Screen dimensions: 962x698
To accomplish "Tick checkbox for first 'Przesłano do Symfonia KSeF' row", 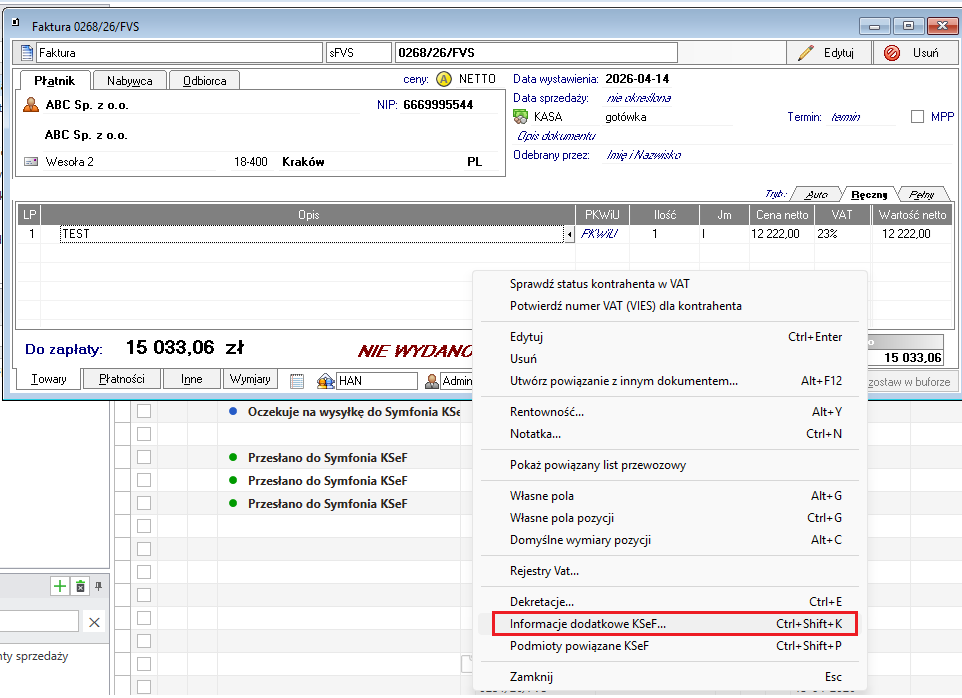I will tap(144, 457).
